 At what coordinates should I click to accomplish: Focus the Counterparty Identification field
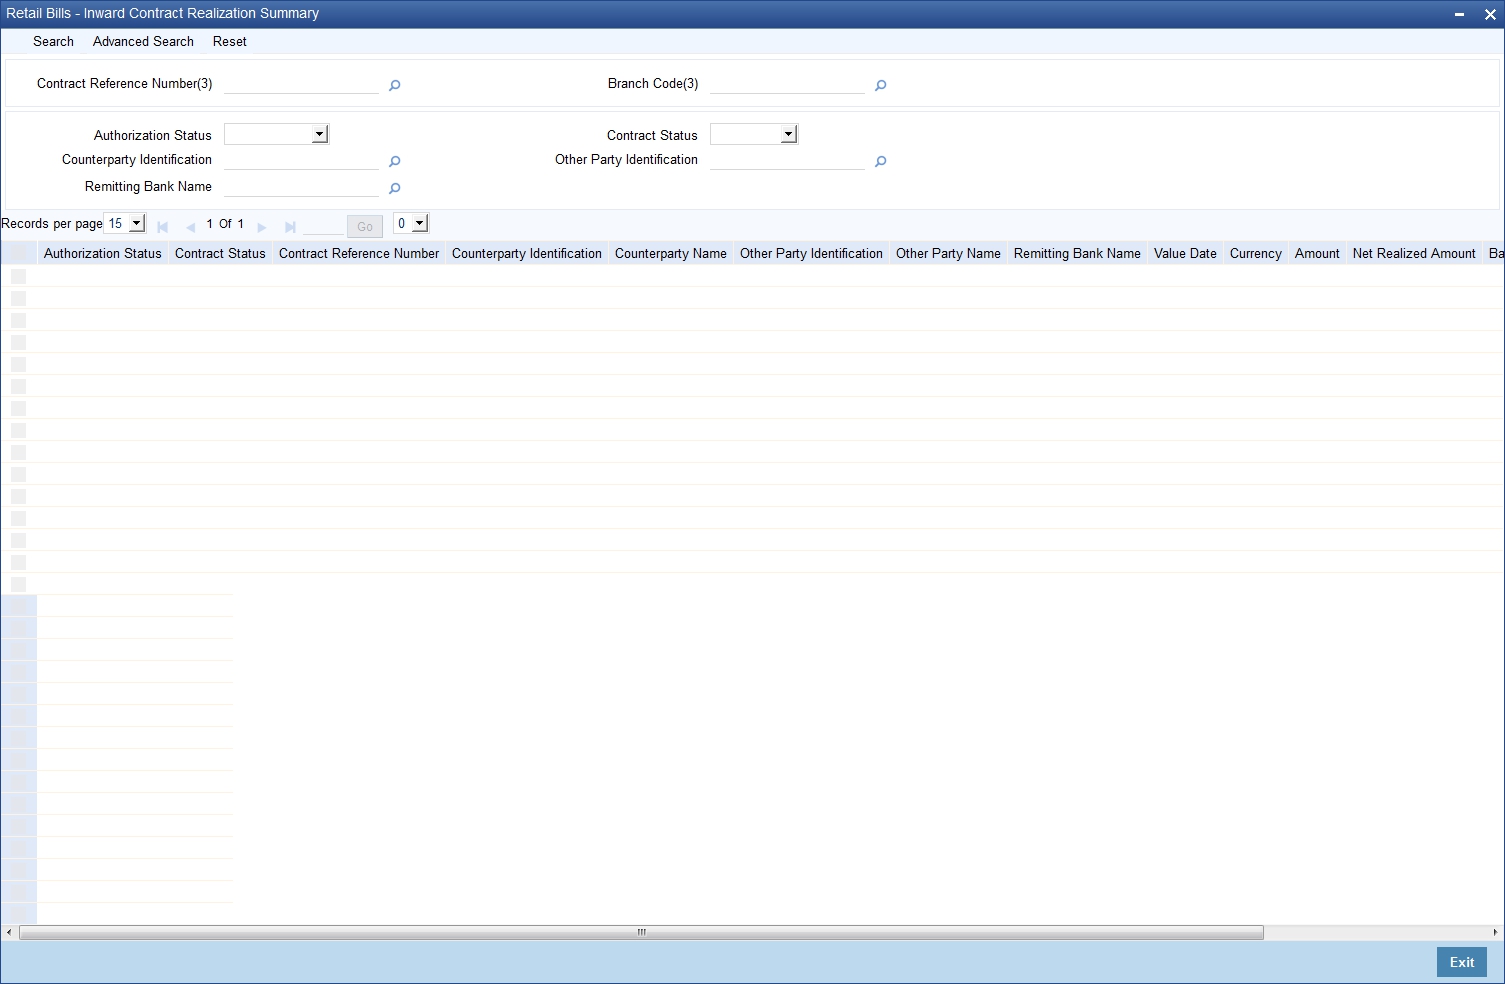pos(301,160)
